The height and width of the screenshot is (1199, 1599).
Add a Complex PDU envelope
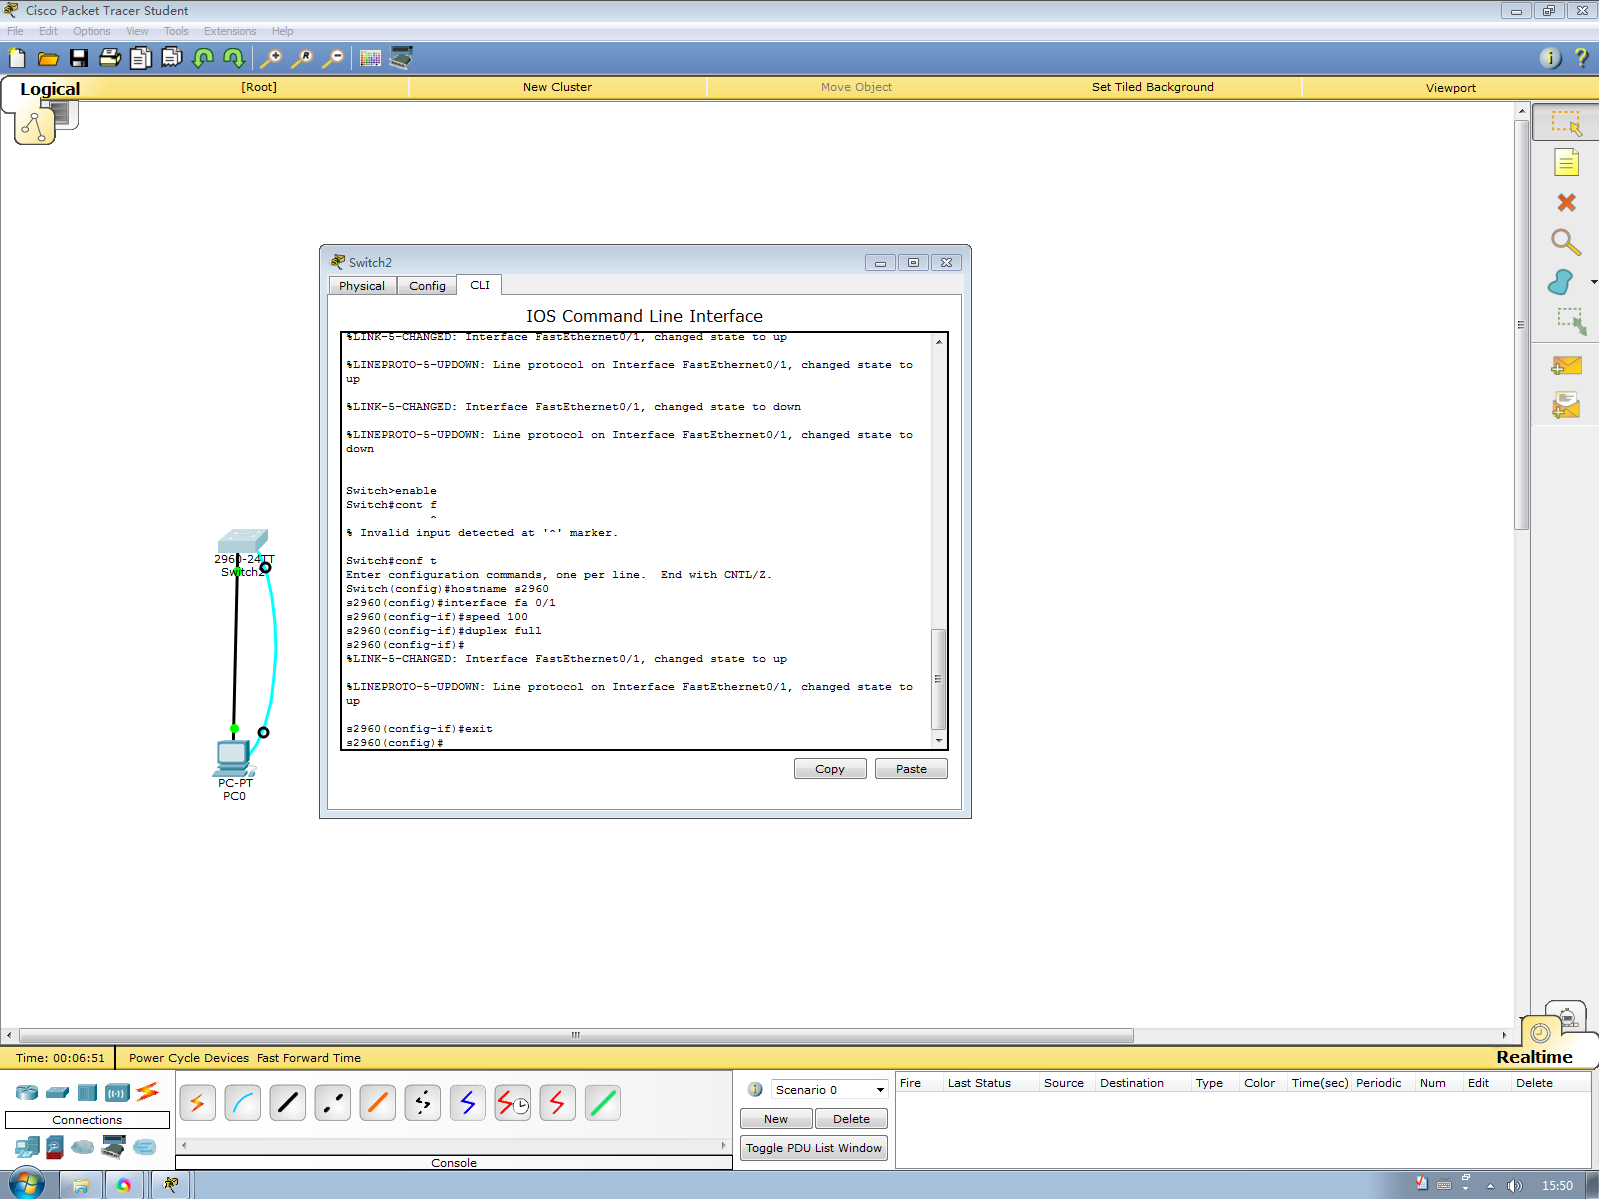coord(1566,405)
